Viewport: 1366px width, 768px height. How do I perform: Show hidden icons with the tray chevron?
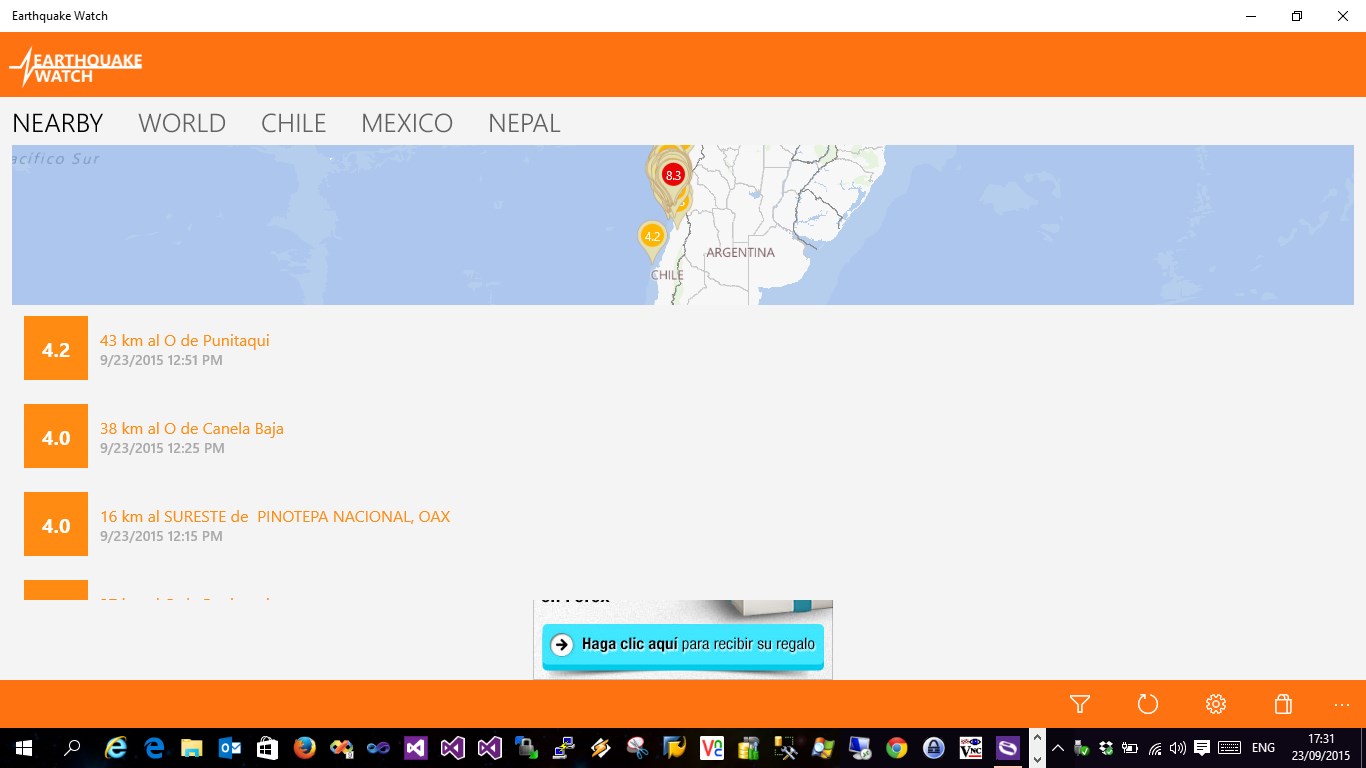pos(1057,747)
